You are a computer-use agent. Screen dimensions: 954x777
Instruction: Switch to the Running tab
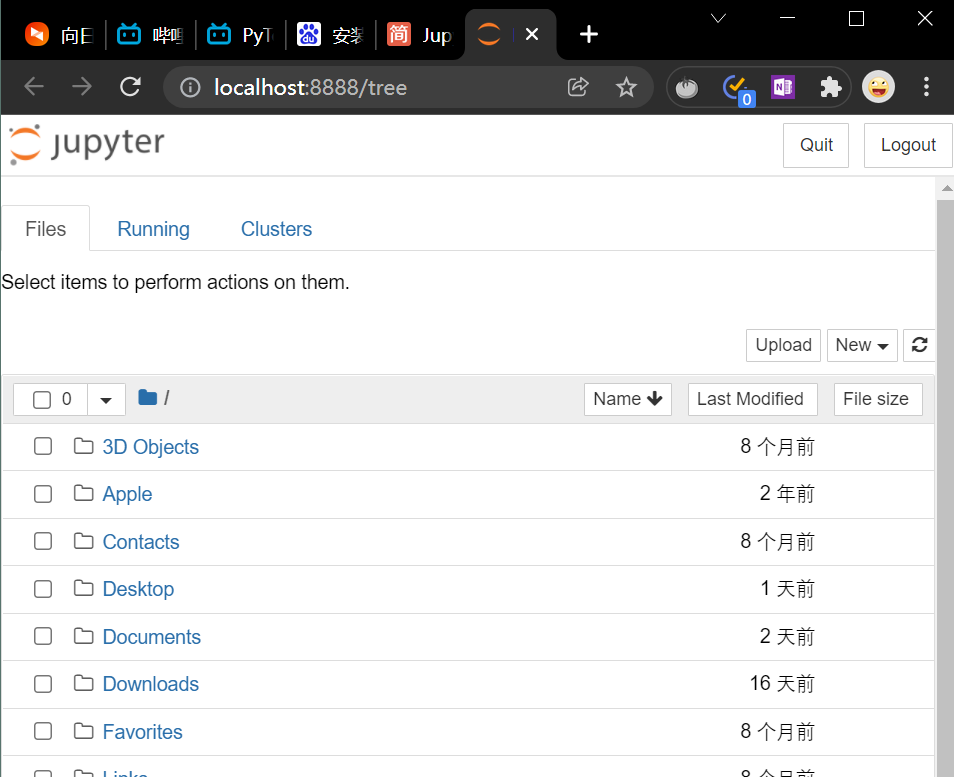[153, 229]
